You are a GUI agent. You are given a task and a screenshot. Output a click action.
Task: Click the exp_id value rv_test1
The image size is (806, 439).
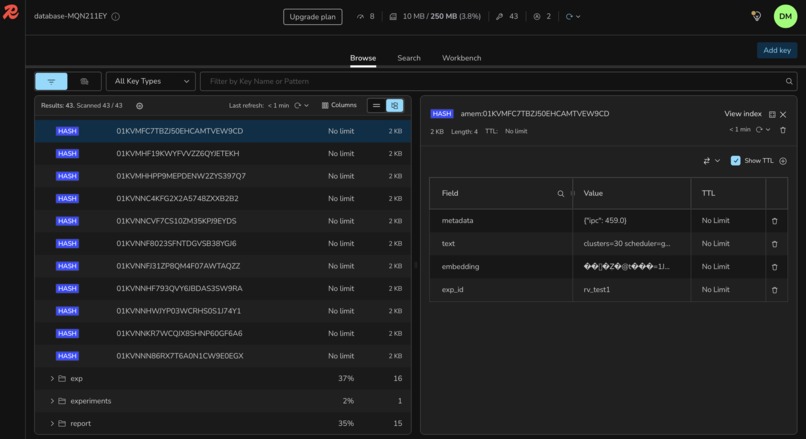pos(596,289)
